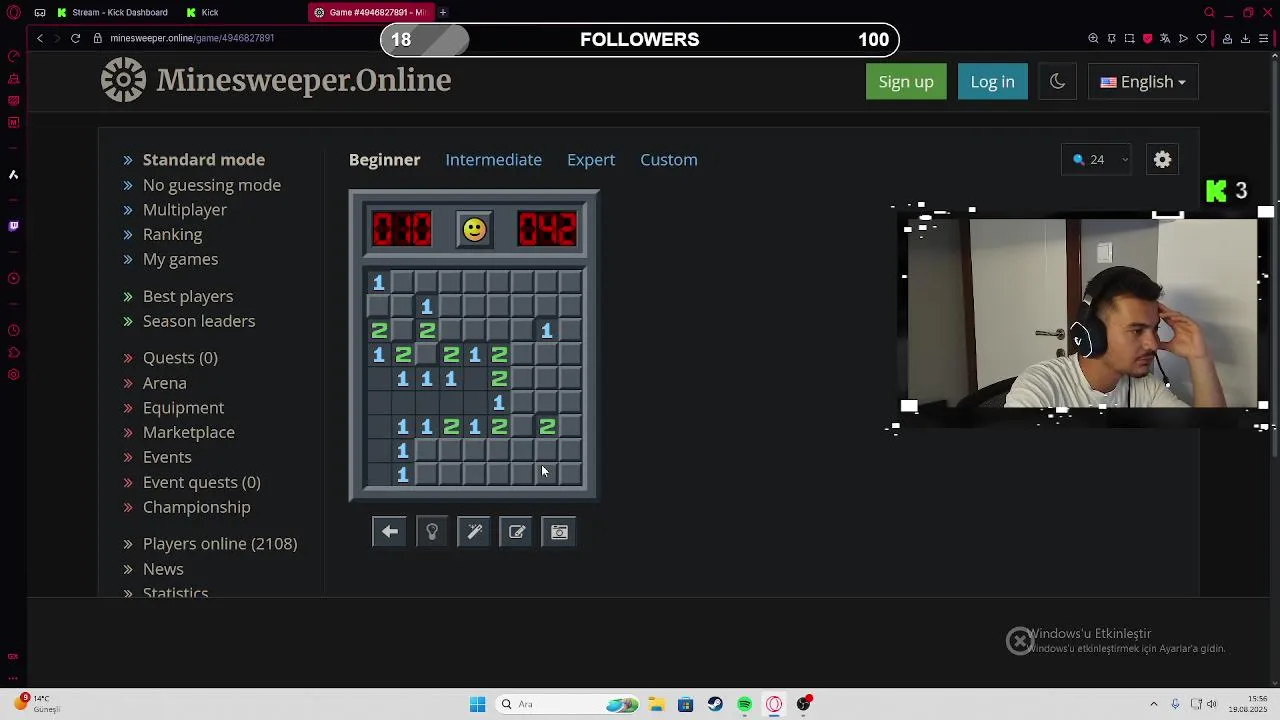This screenshot has width=1280, height=720.
Task: Open the Windows Start menu
Action: 477,704
